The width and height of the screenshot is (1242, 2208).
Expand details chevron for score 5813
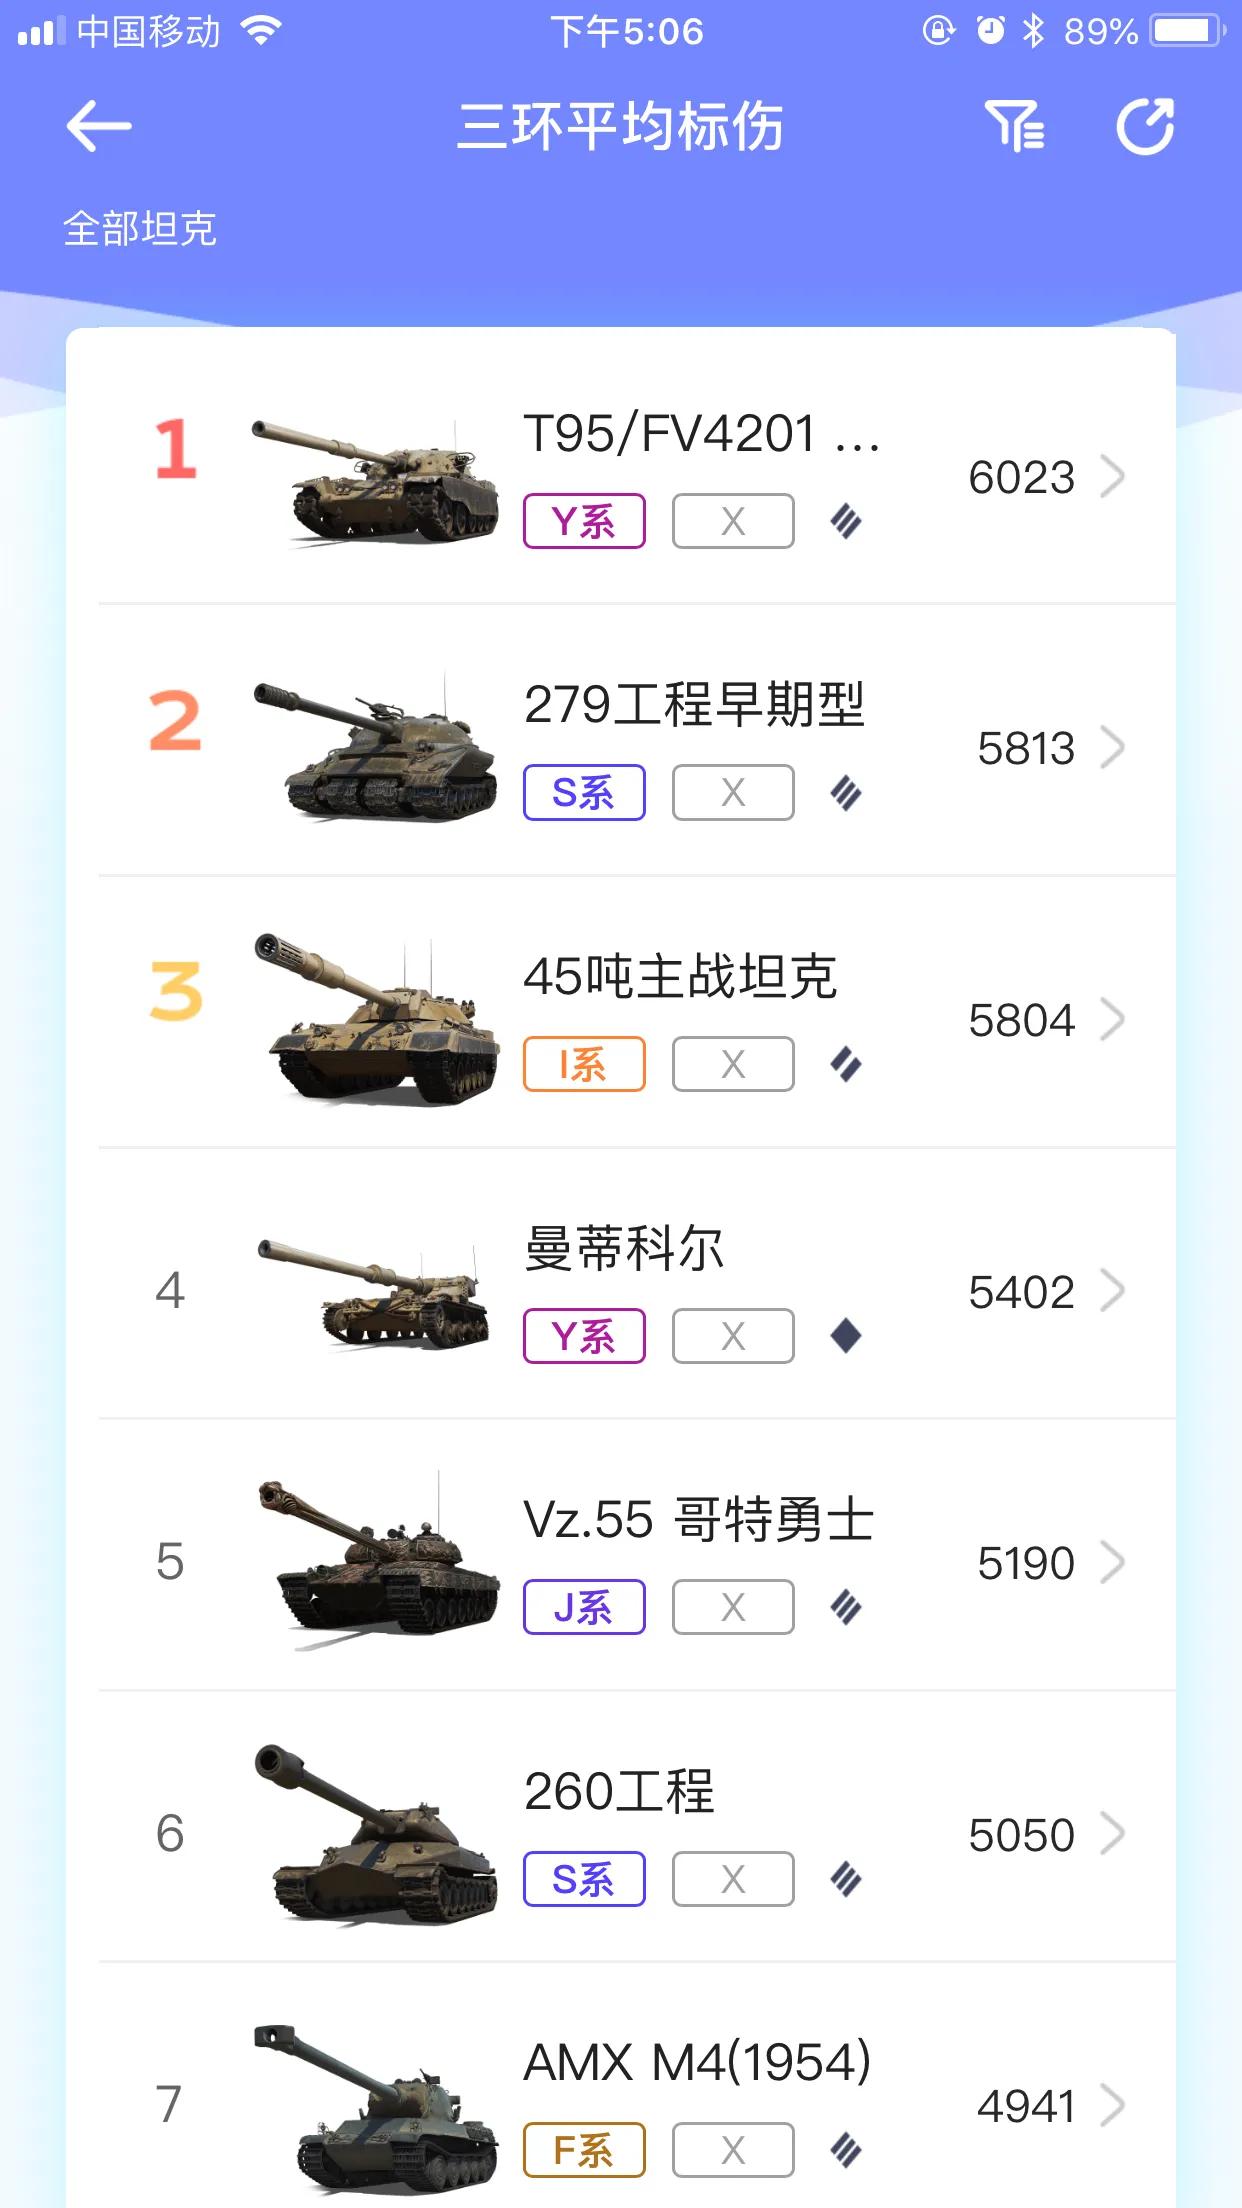pos(1112,748)
